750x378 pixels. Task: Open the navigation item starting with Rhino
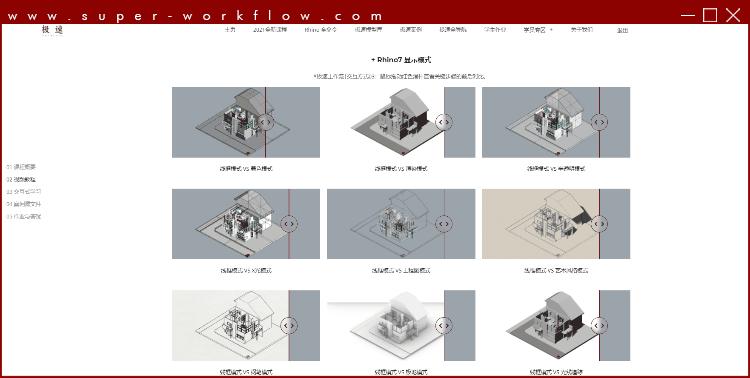pyautogui.click(x=320, y=30)
